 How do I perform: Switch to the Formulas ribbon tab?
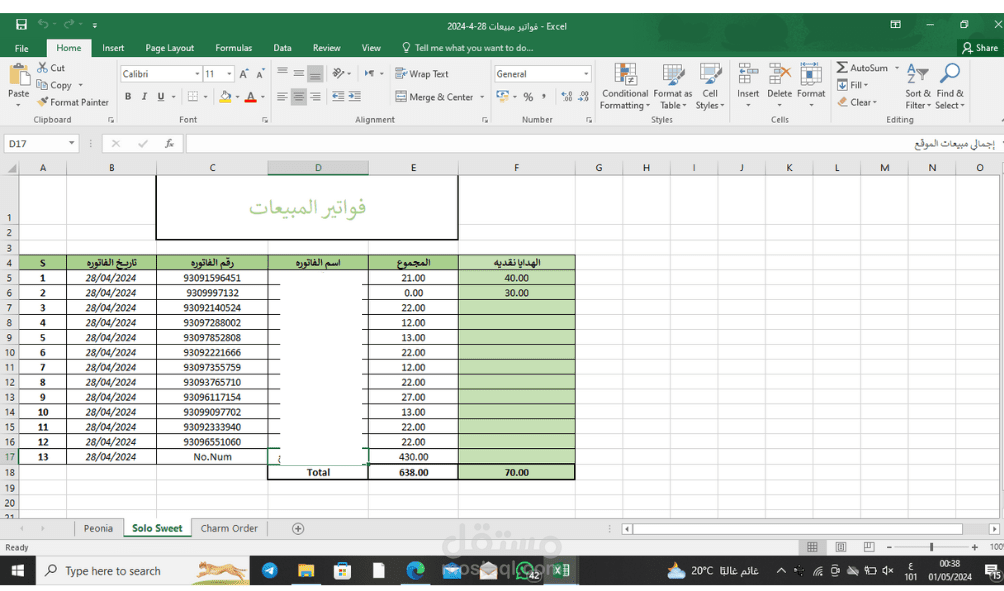pos(233,47)
